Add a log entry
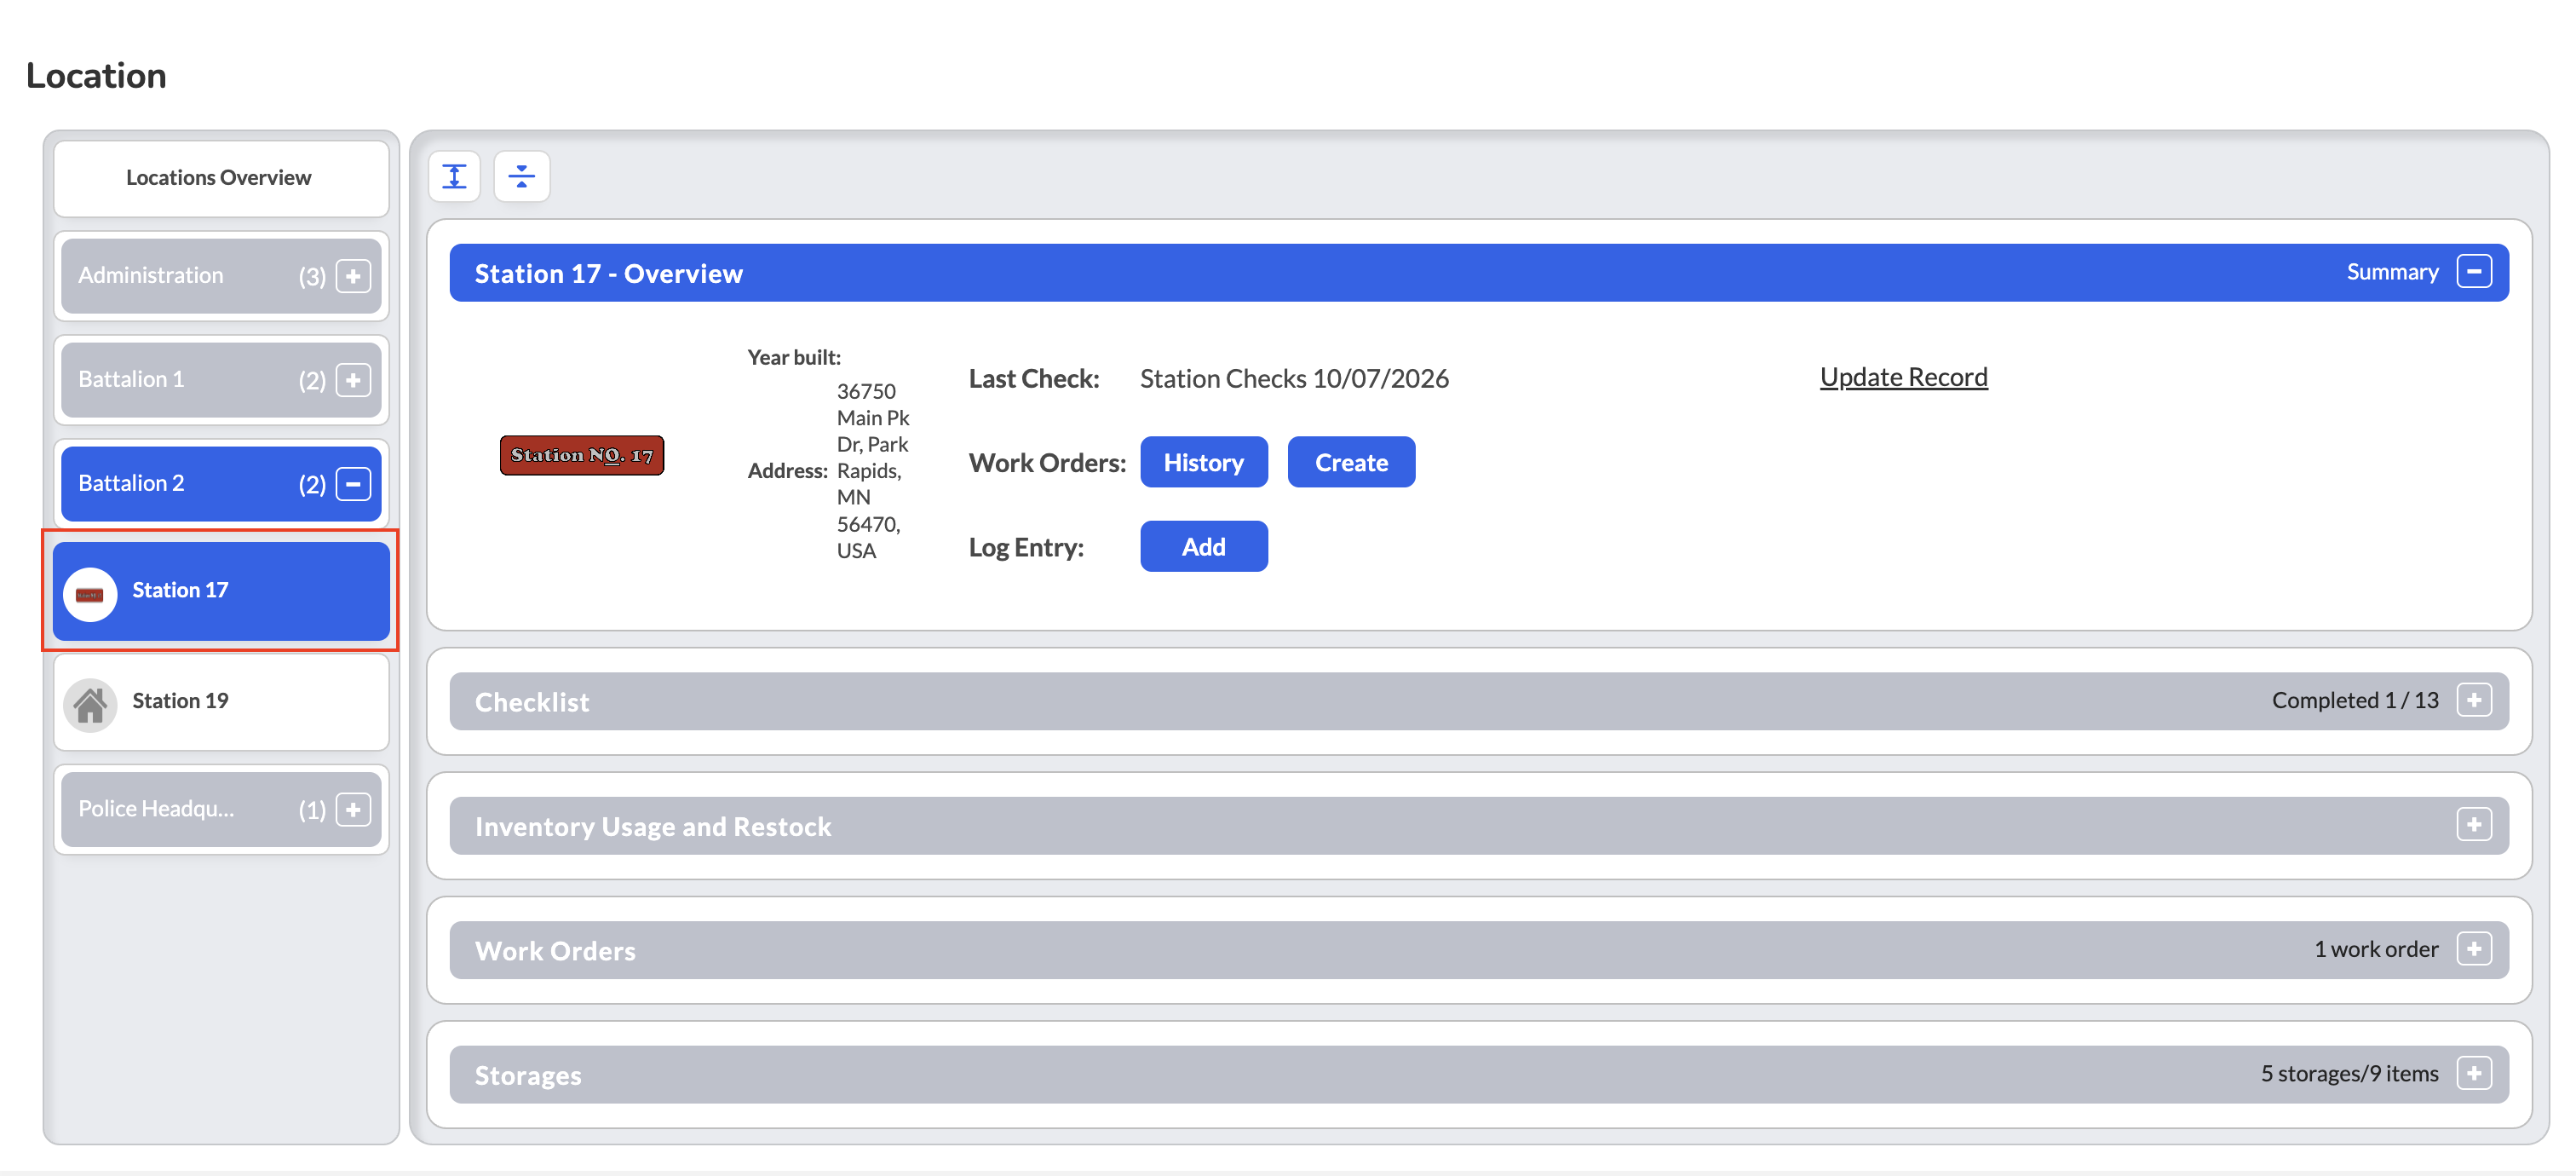The height and width of the screenshot is (1176, 2576). [x=1203, y=546]
